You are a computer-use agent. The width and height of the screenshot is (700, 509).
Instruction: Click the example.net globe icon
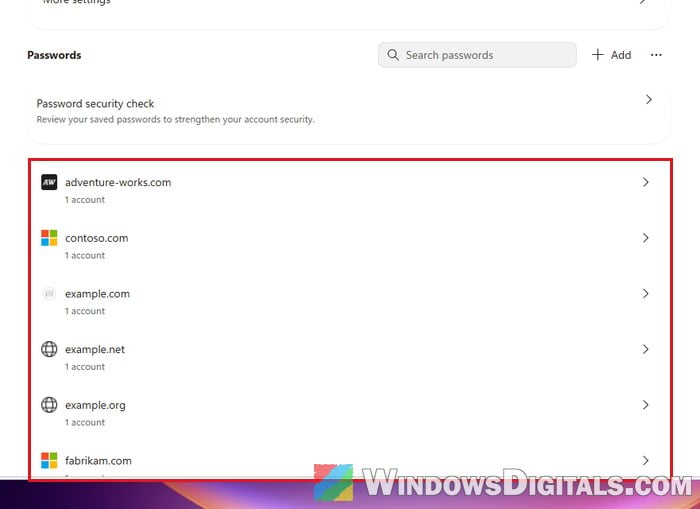(49, 349)
